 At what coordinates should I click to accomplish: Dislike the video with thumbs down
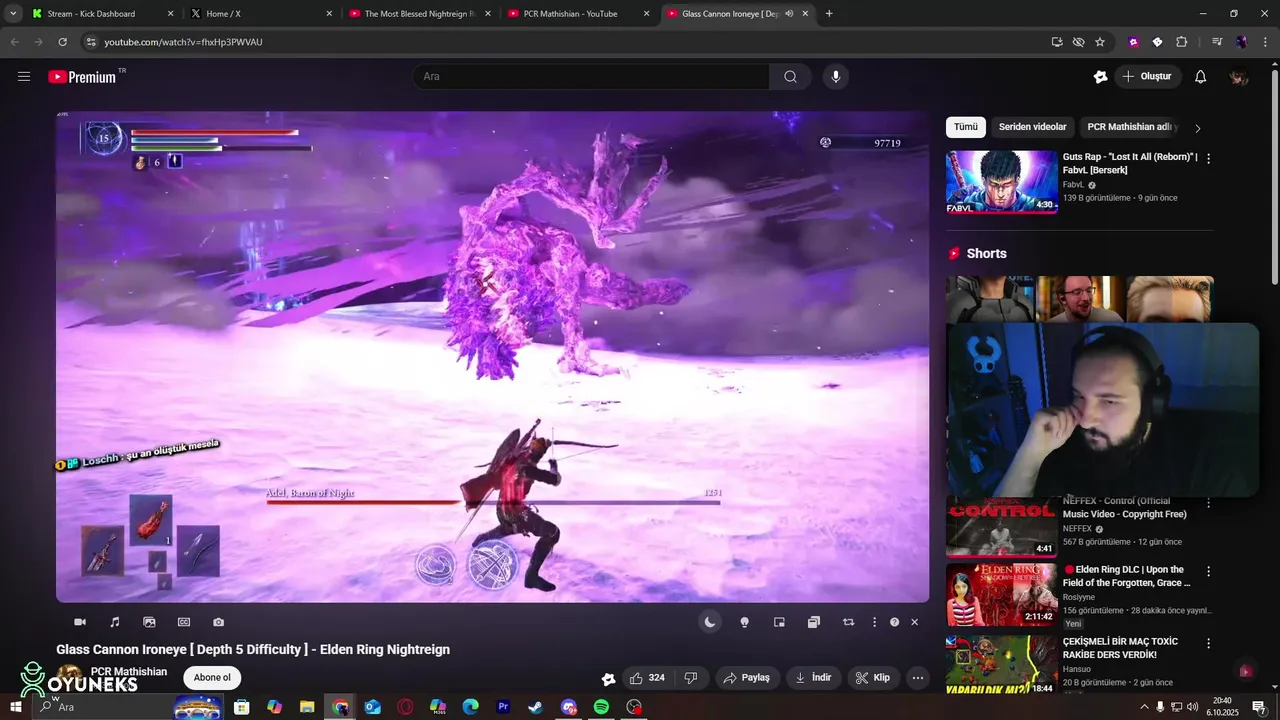pos(691,677)
